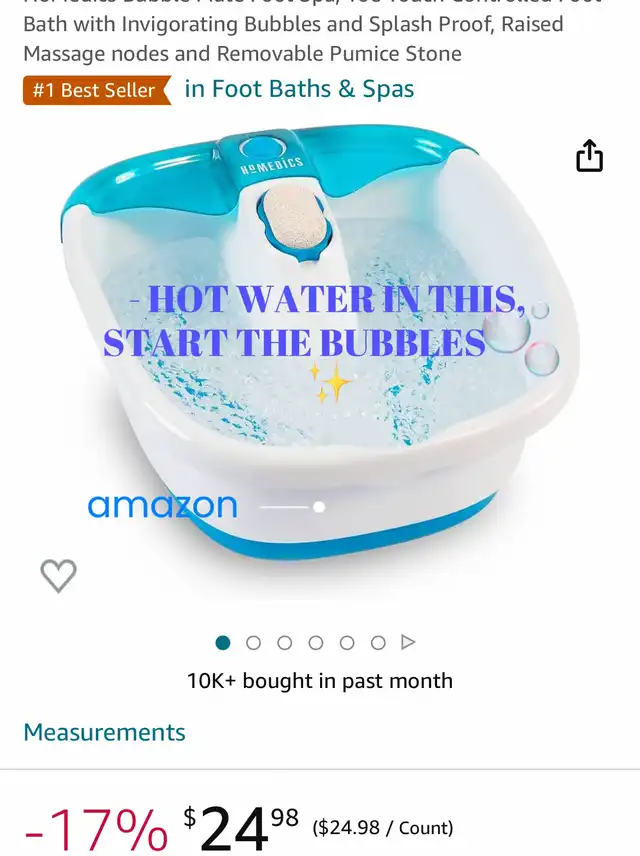This screenshot has width=640, height=856.
Task: Open the Foot Baths & Spas category link
Action: pyautogui.click(x=299, y=89)
